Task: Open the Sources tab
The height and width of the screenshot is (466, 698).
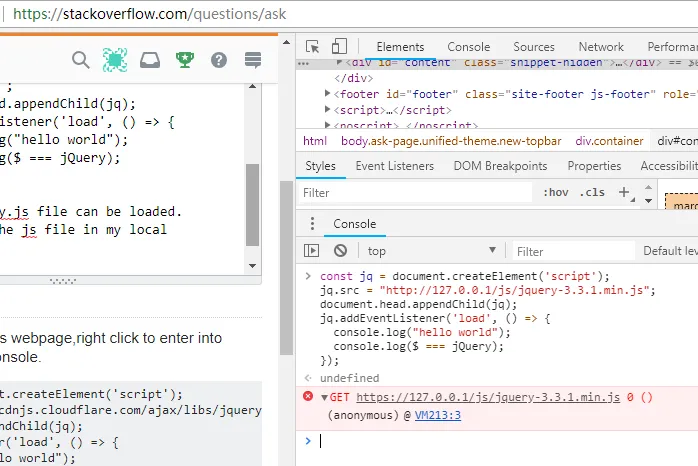Action: click(x=534, y=47)
